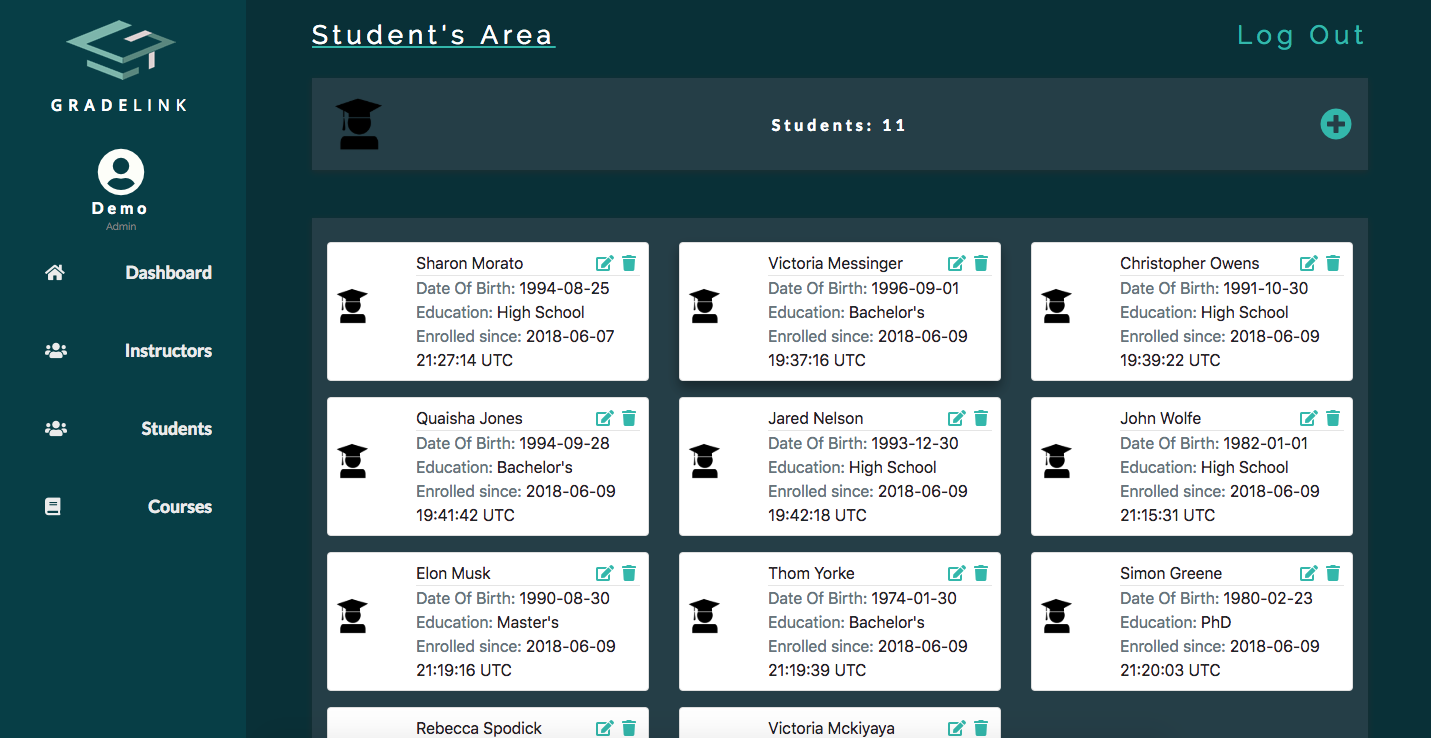This screenshot has width=1431, height=738.
Task: Click the Courses book icon
Action: (x=53, y=506)
